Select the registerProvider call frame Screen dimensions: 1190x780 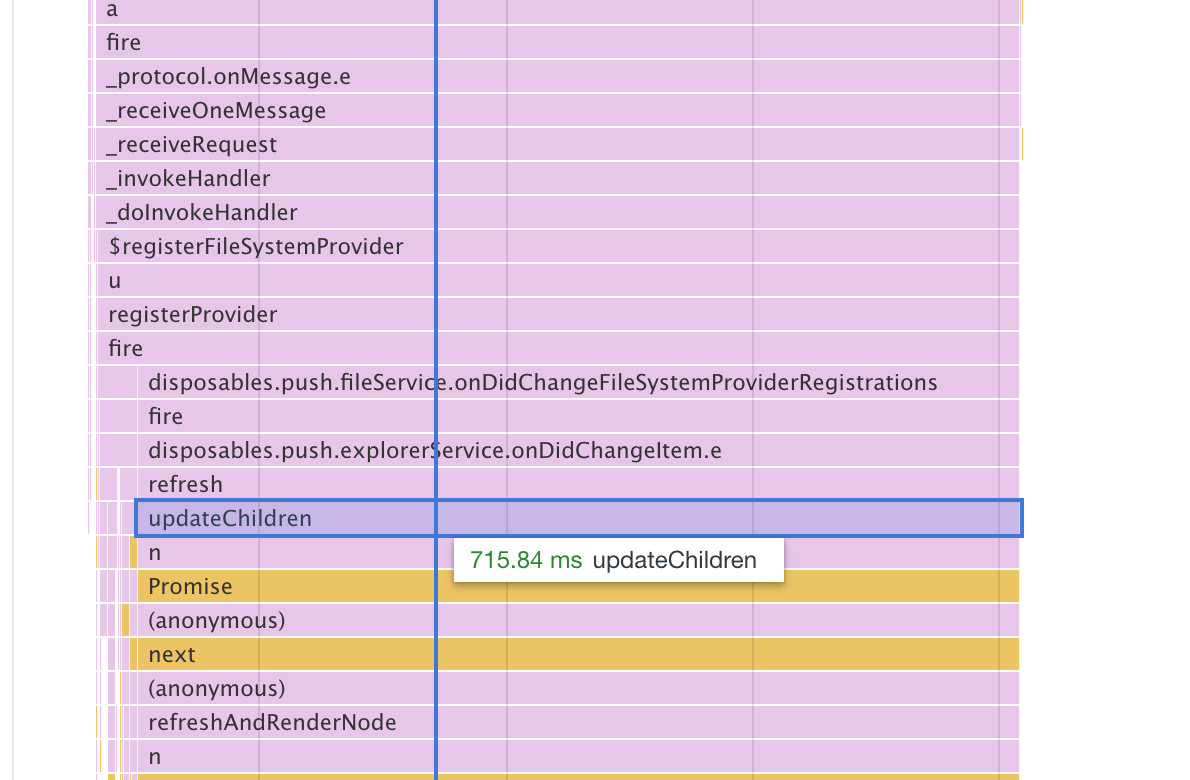point(190,314)
